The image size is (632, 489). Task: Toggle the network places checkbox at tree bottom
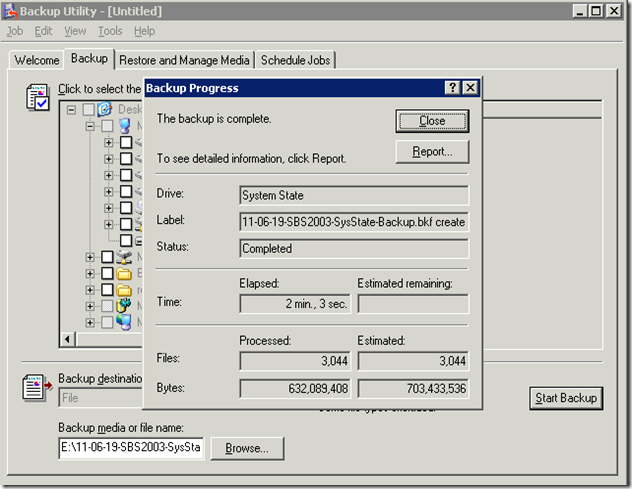pyautogui.click(x=107, y=322)
